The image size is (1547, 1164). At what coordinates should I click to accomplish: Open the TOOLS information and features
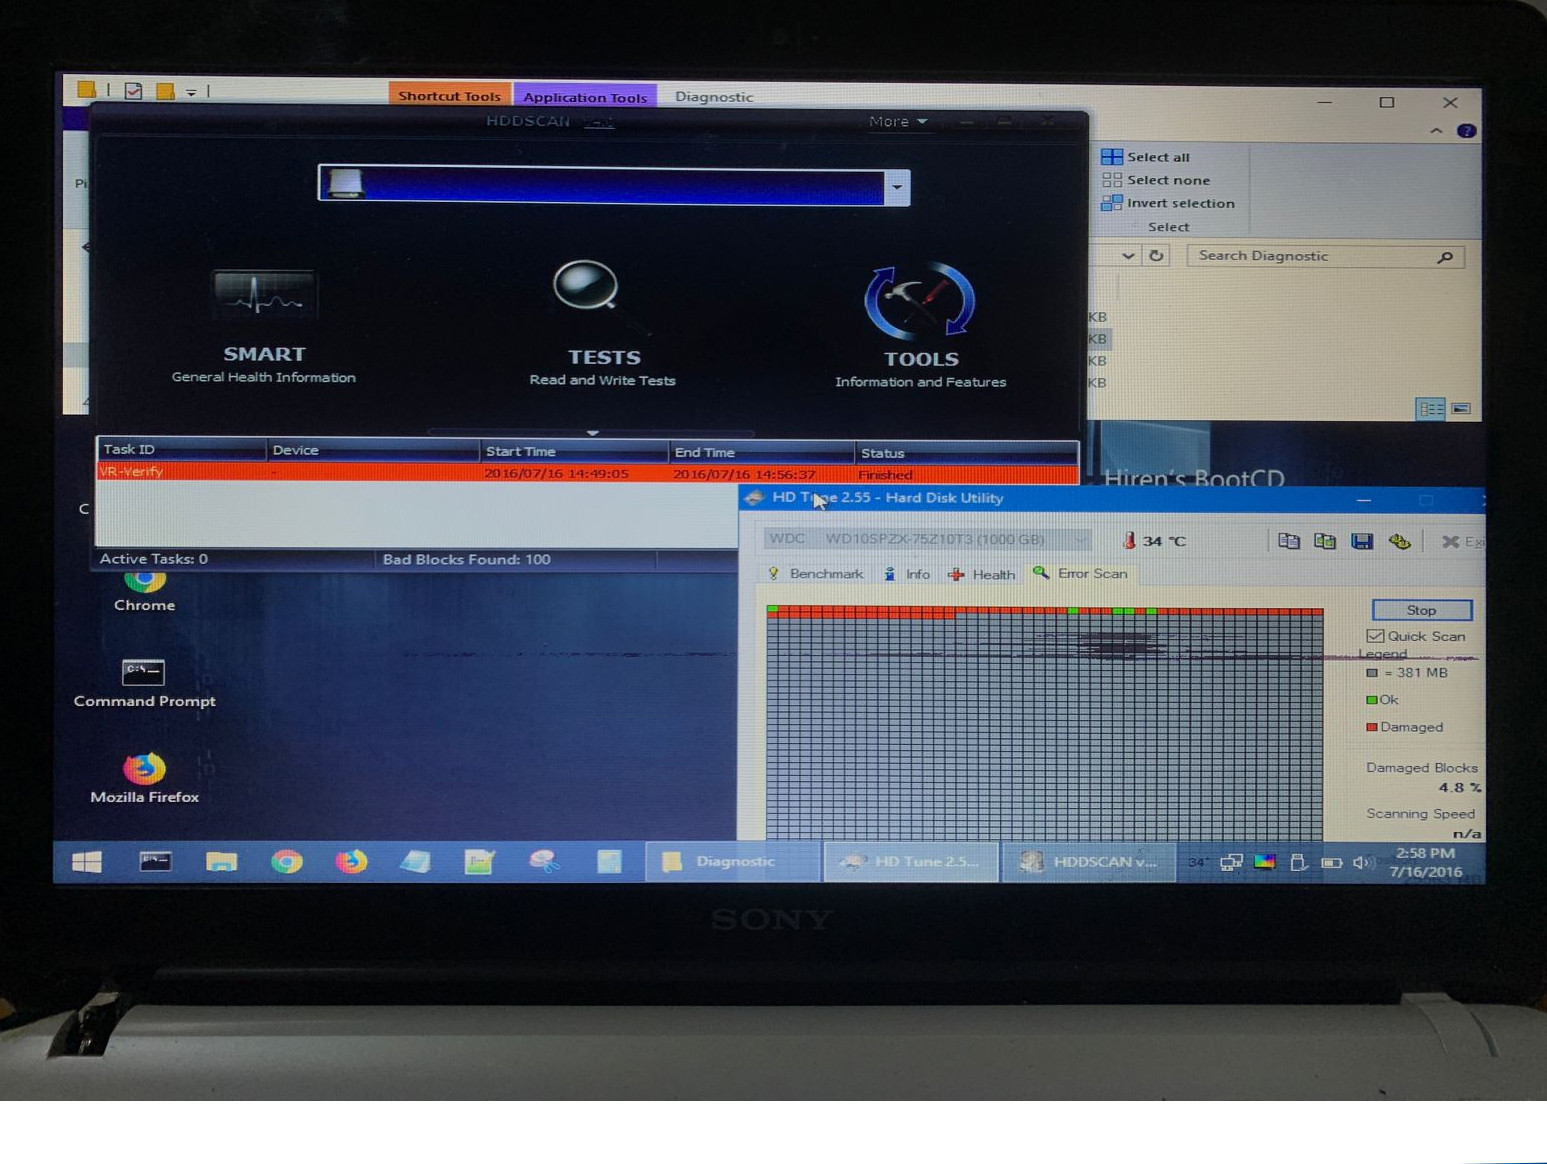point(920,326)
